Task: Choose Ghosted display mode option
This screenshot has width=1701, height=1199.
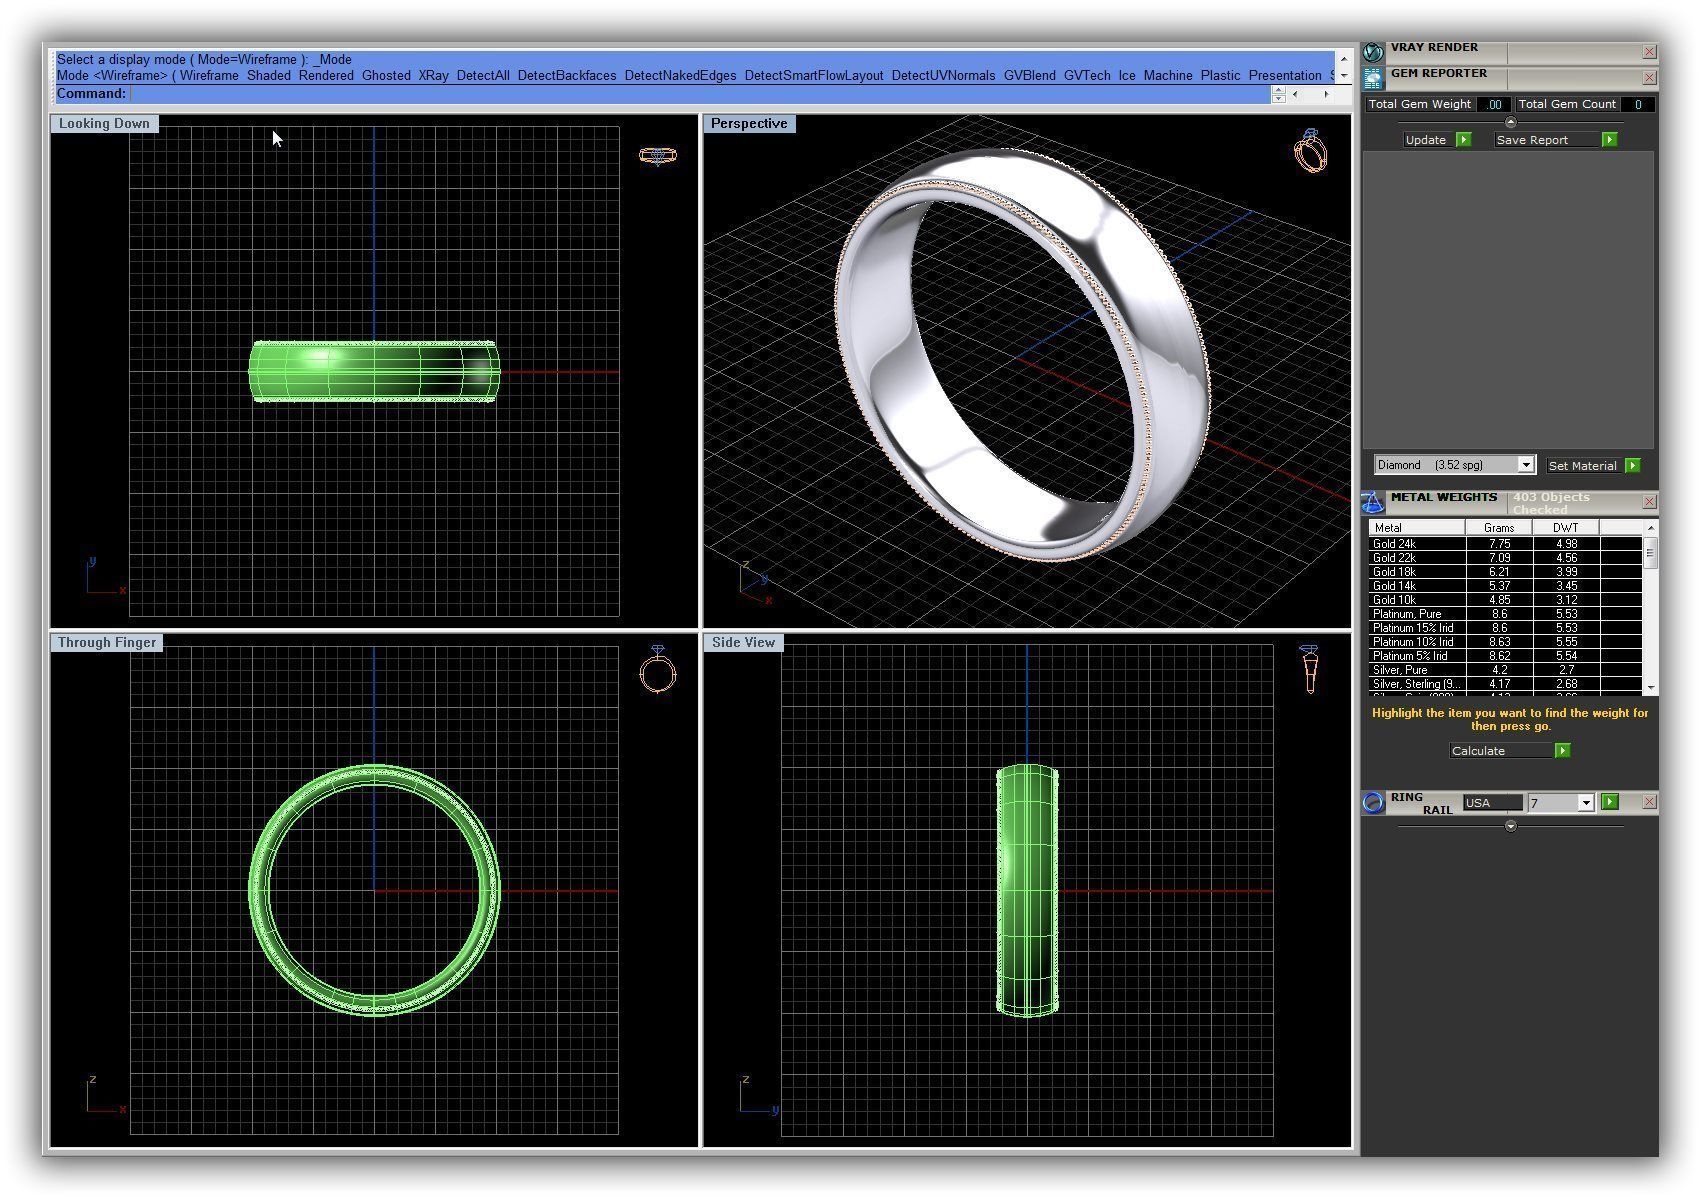Action: pos(386,75)
